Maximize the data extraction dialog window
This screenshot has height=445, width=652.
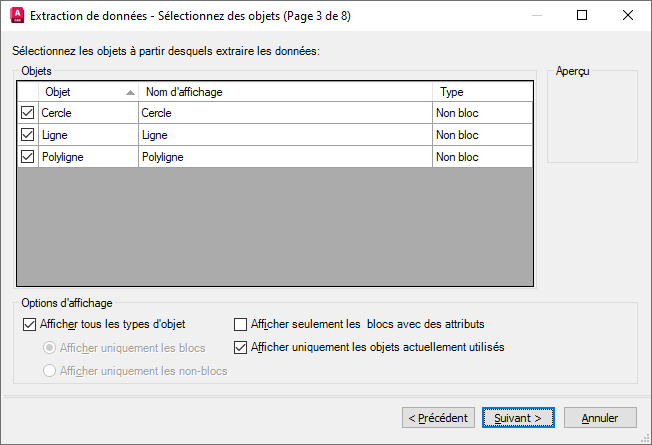point(582,16)
